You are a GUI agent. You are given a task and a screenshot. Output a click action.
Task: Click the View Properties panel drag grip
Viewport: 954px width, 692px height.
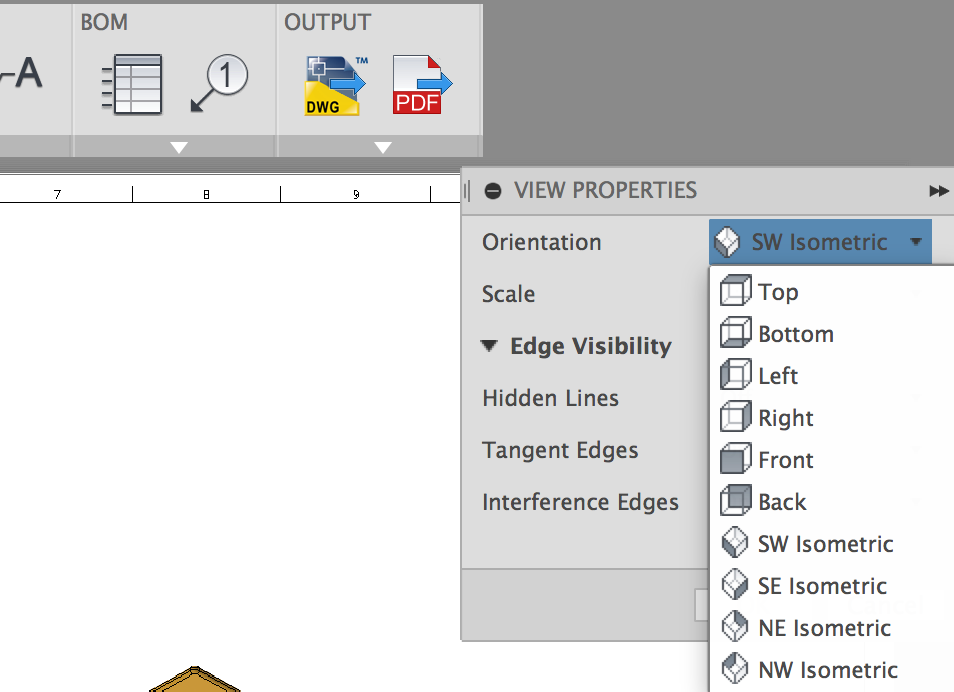(467, 191)
